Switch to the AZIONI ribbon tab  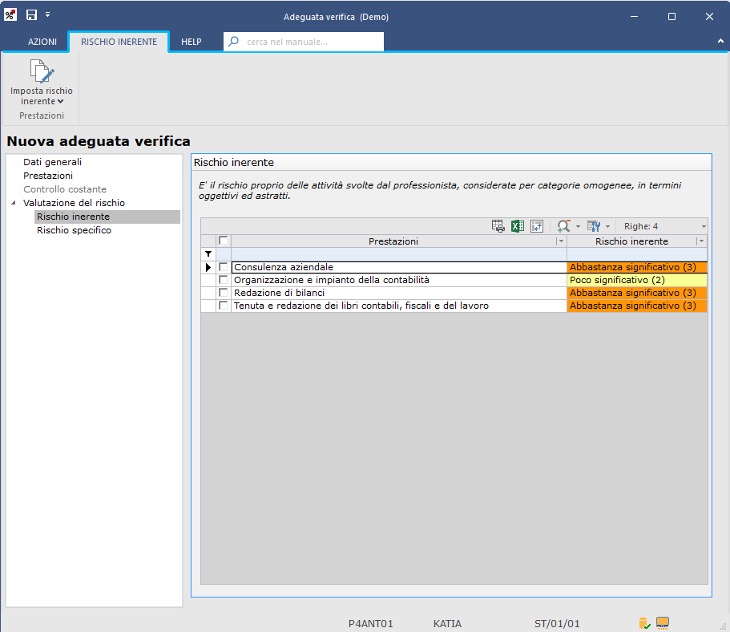click(x=42, y=42)
